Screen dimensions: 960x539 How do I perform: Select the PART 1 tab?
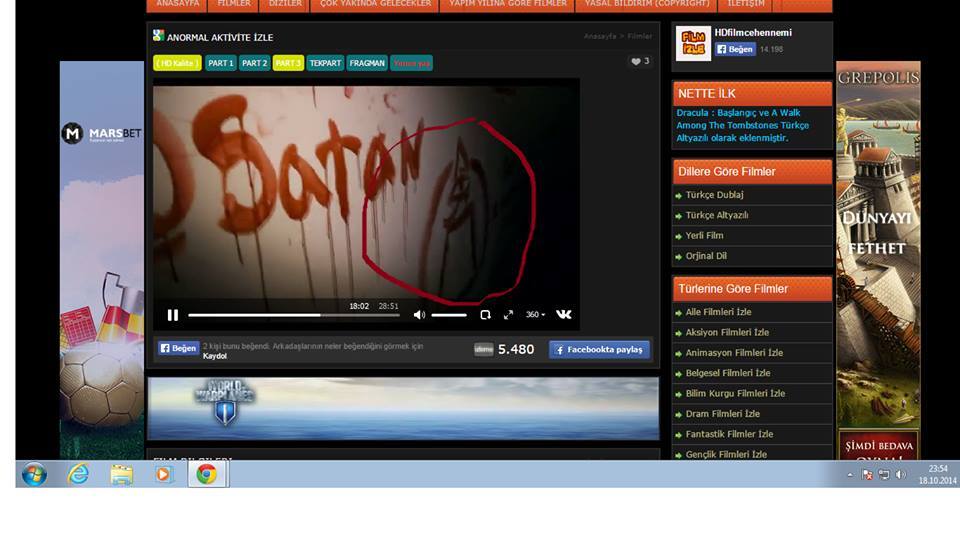[x=220, y=63]
